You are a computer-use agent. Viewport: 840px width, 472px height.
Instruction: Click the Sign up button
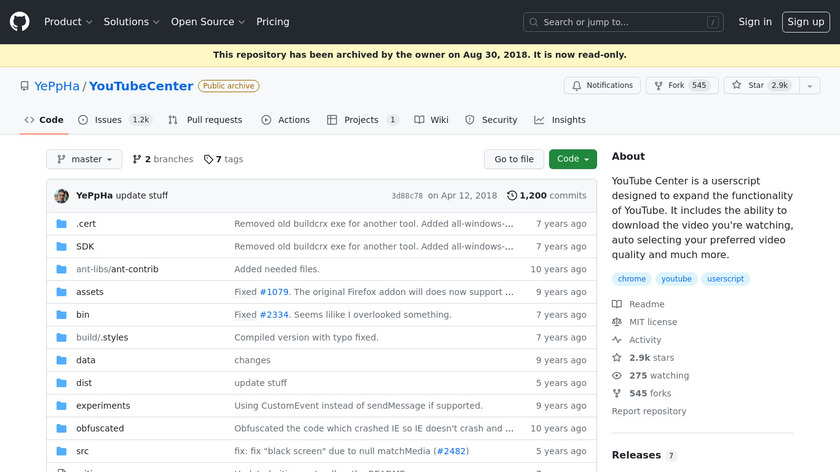click(805, 22)
